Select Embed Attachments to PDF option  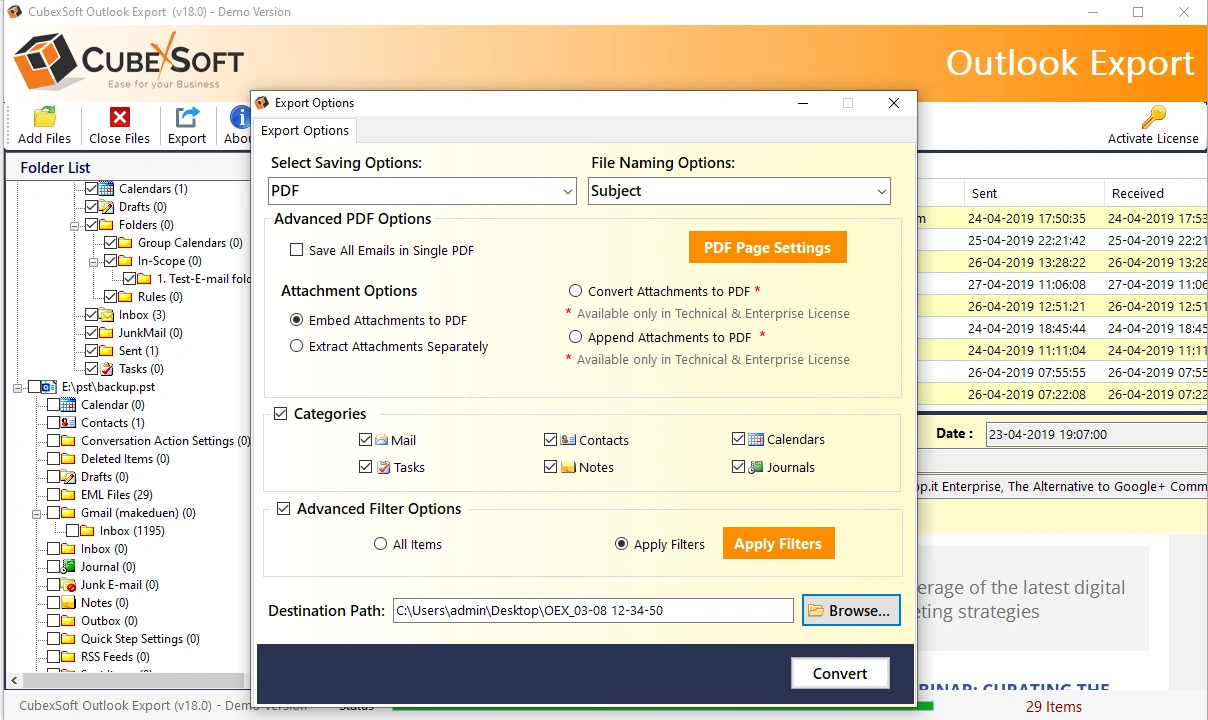(296, 320)
